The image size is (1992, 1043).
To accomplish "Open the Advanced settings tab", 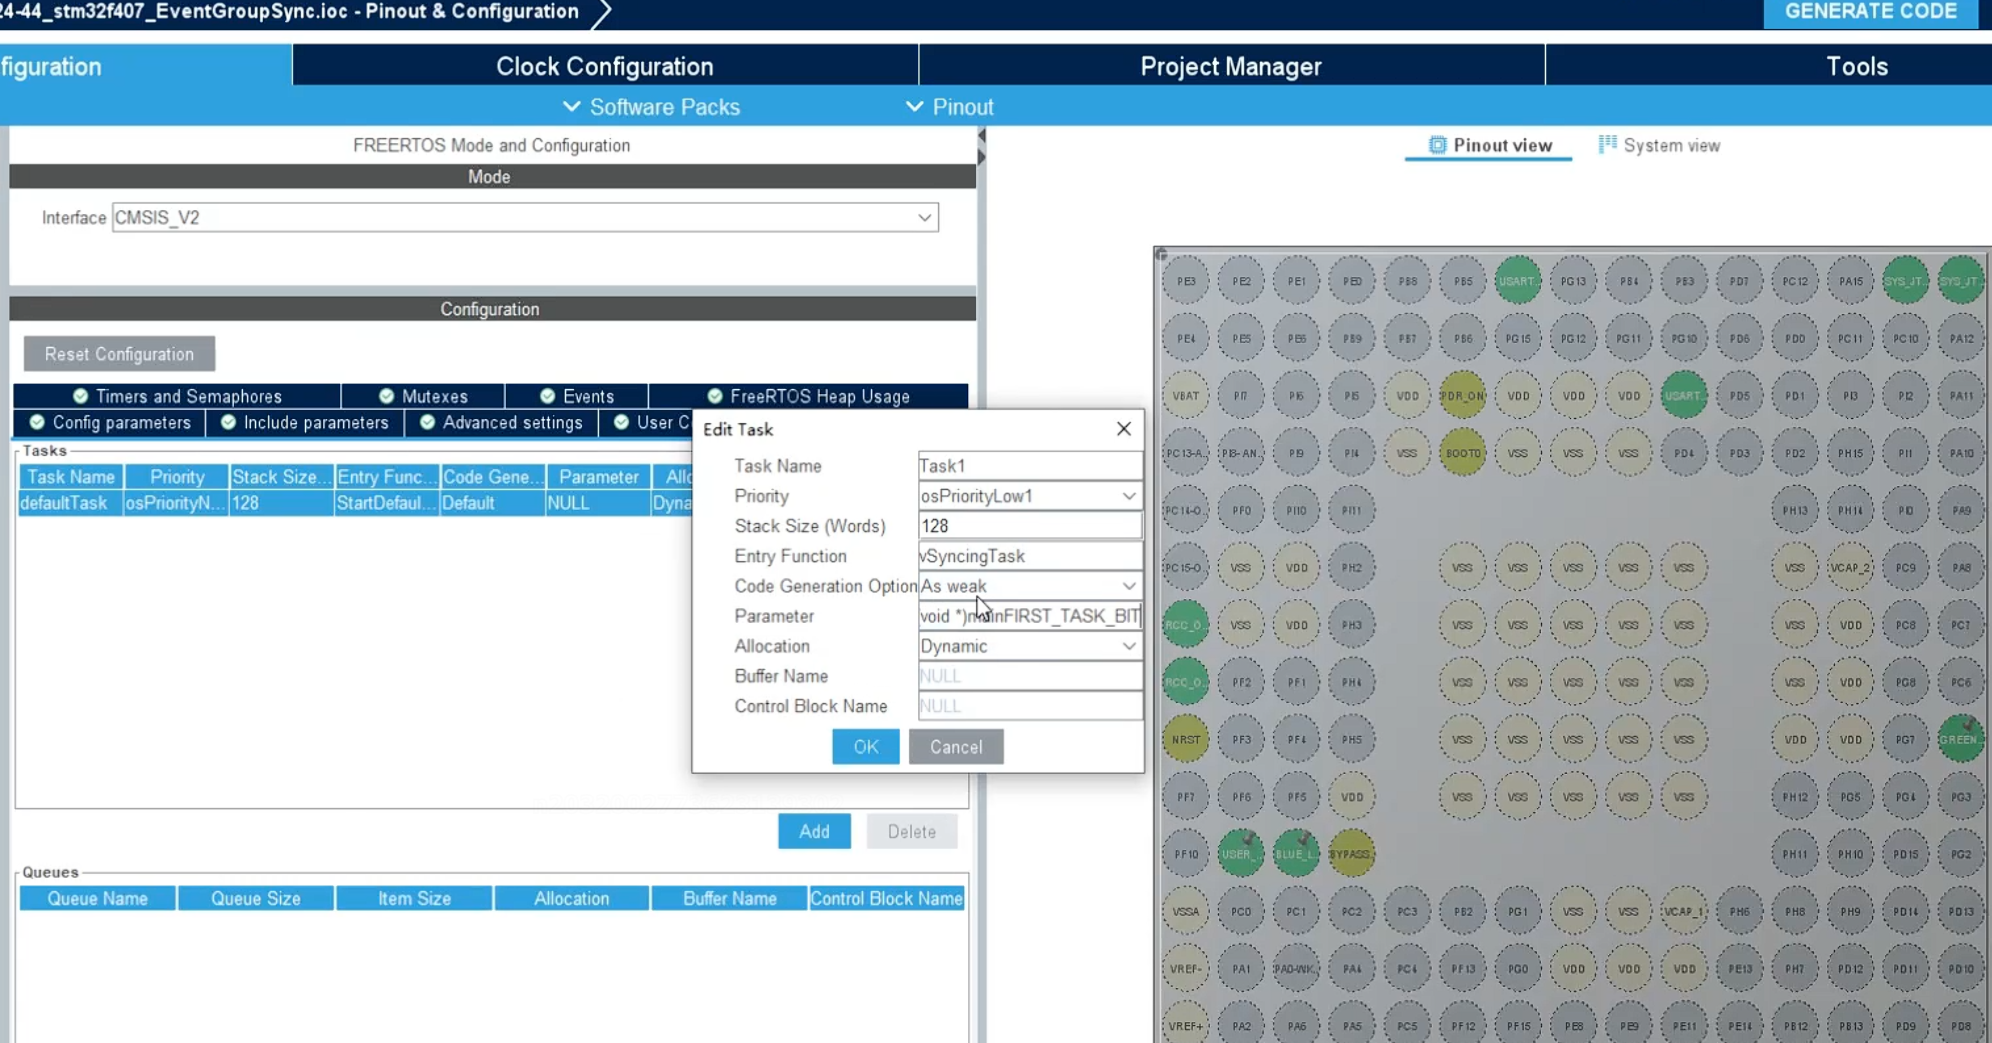I will pos(501,423).
